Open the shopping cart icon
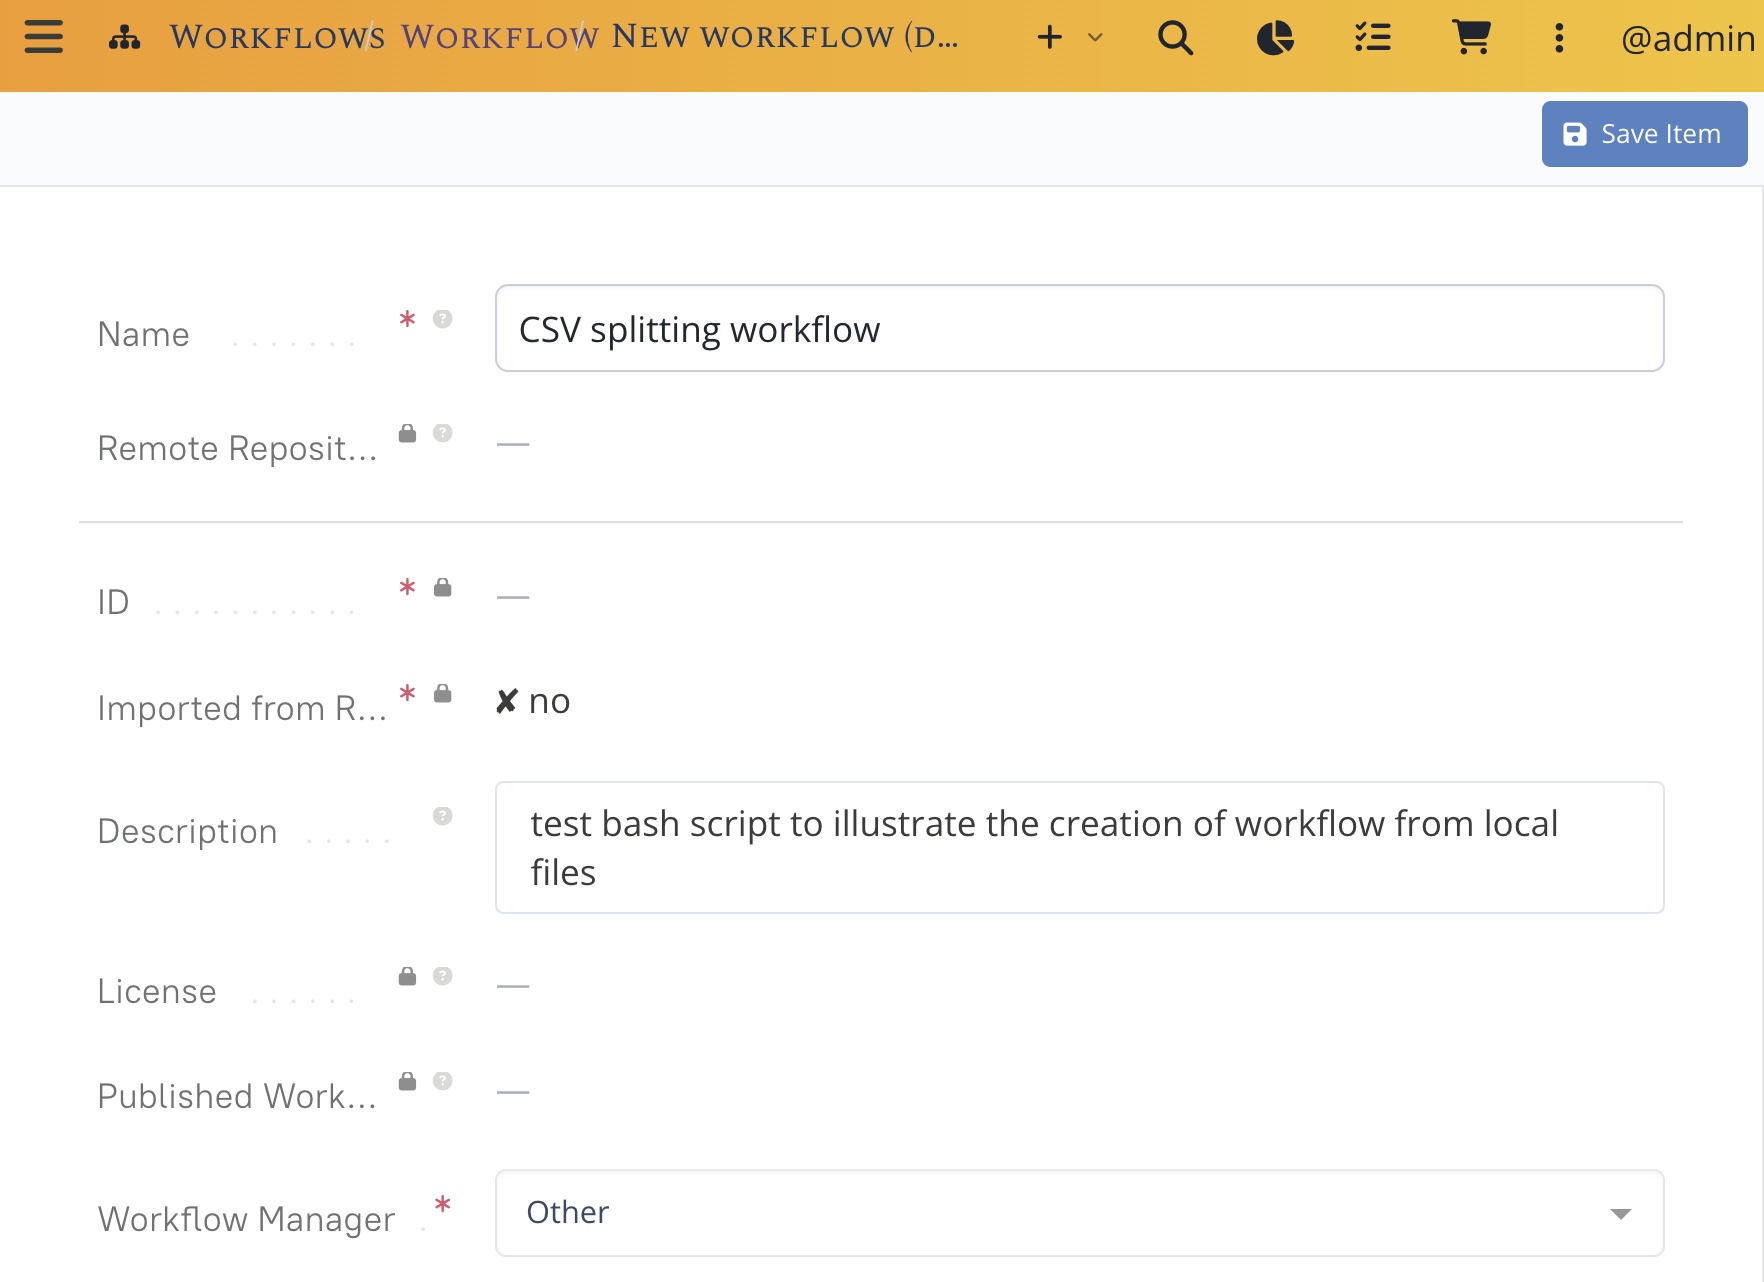This screenshot has height=1282, width=1764. tap(1471, 38)
